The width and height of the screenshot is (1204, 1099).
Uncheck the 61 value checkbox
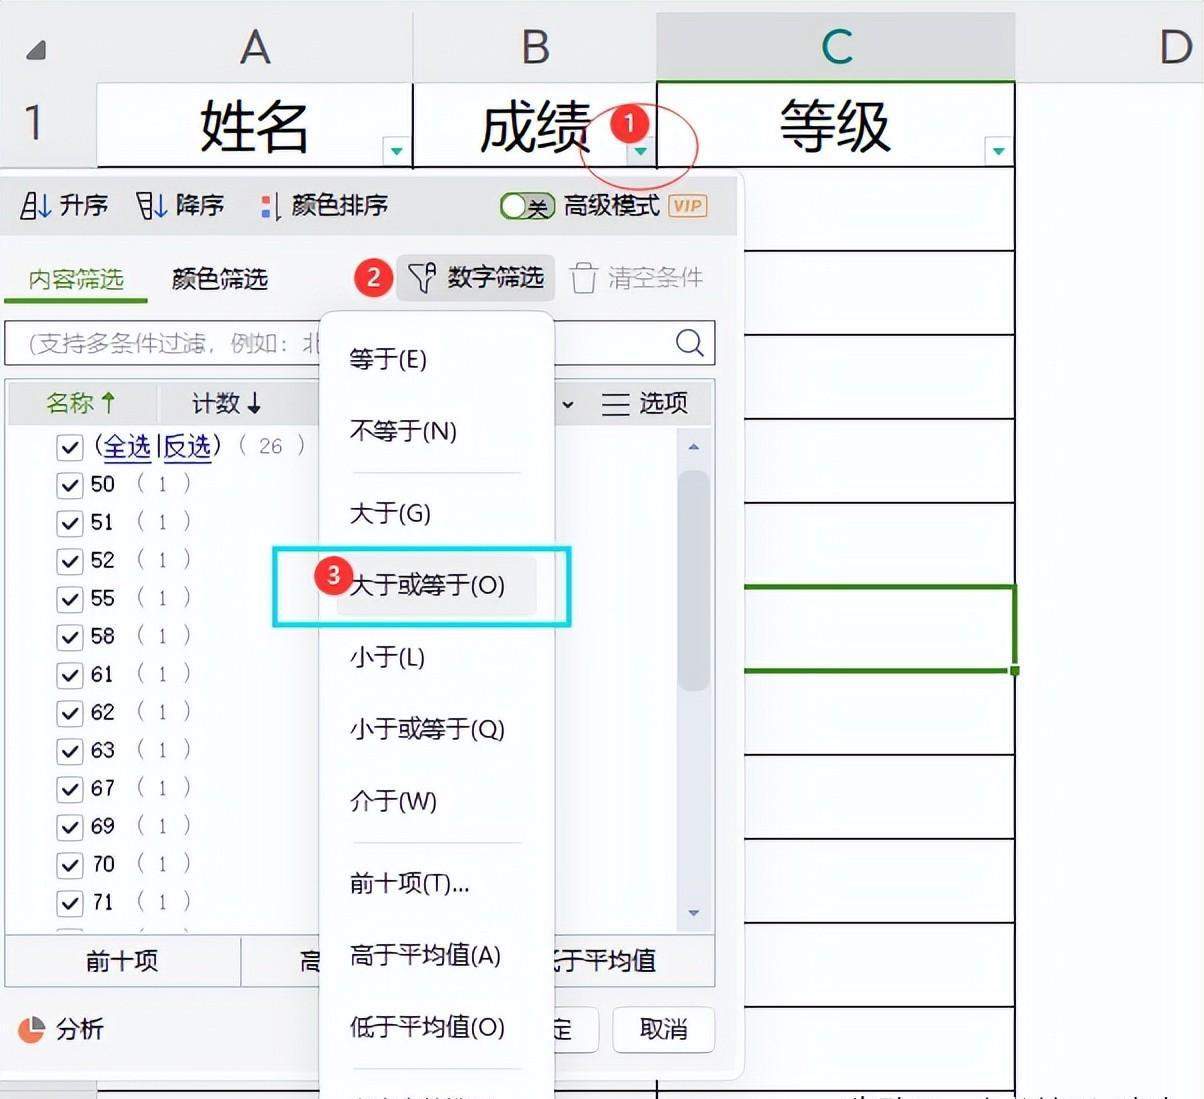click(69, 675)
